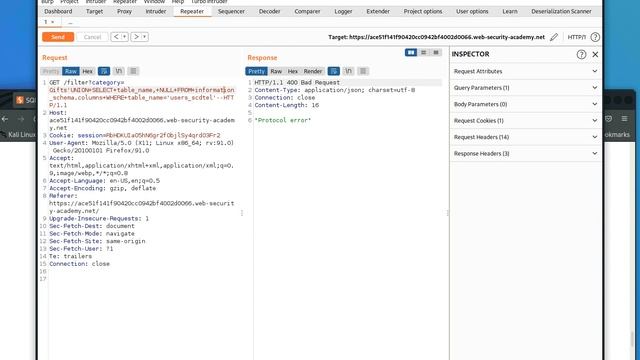Switch request view to Raw

coord(71,71)
